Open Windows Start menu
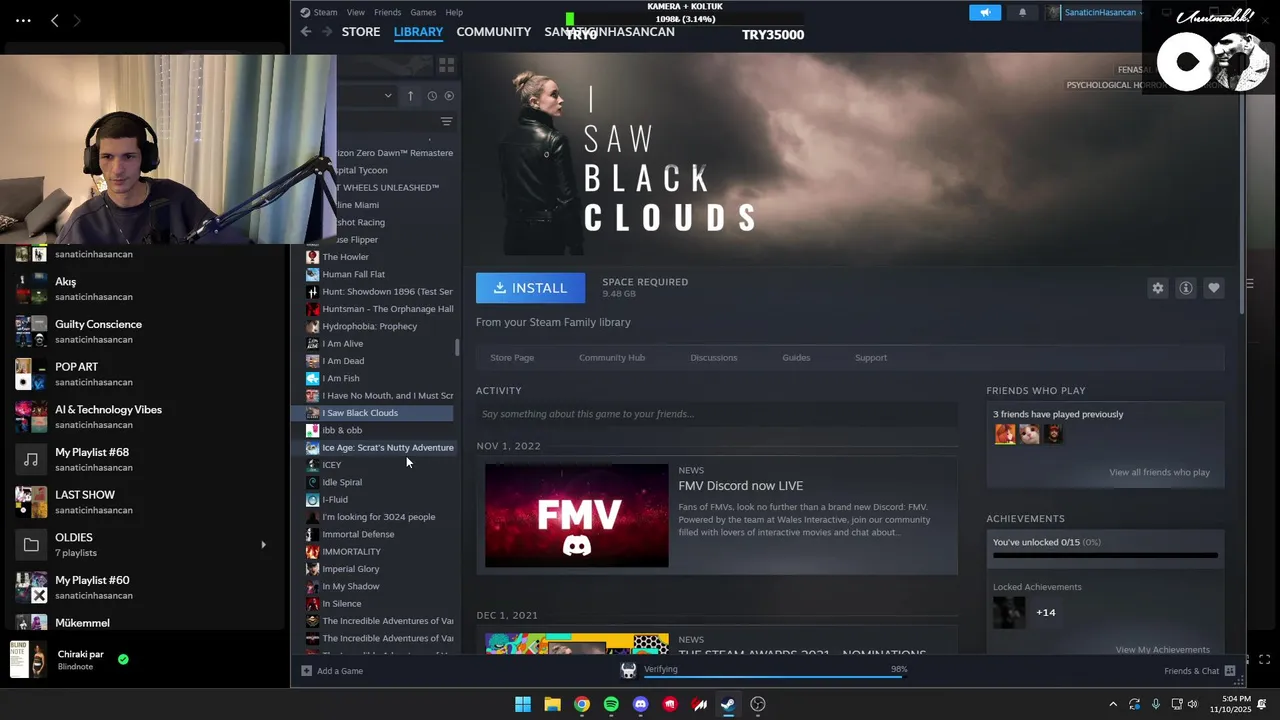 (x=523, y=704)
